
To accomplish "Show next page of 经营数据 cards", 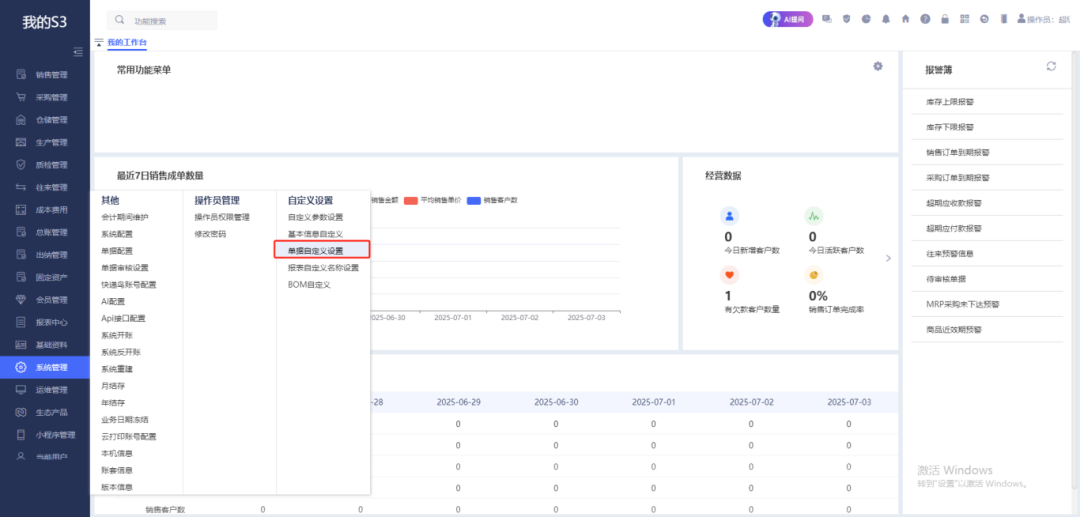I will click(888, 258).
